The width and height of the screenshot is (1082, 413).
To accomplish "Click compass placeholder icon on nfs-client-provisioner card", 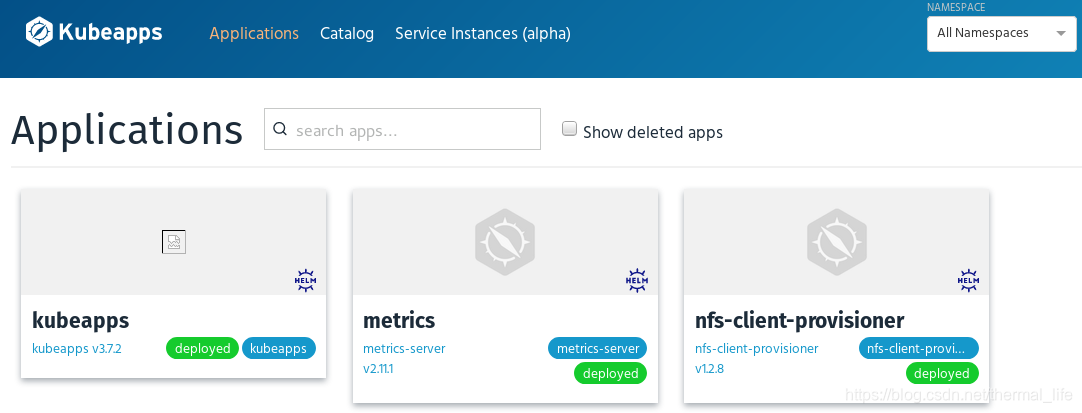I will click(x=836, y=242).
